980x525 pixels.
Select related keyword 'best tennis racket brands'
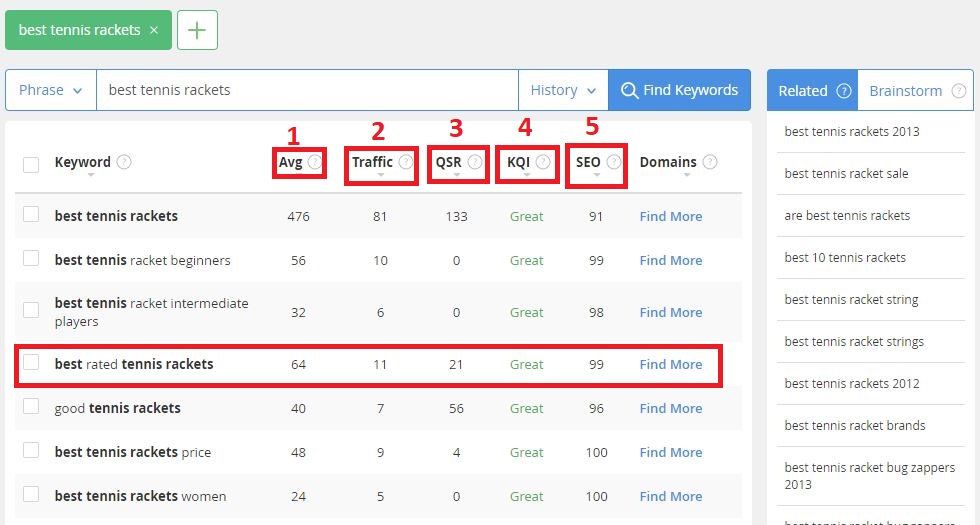[854, 425]
